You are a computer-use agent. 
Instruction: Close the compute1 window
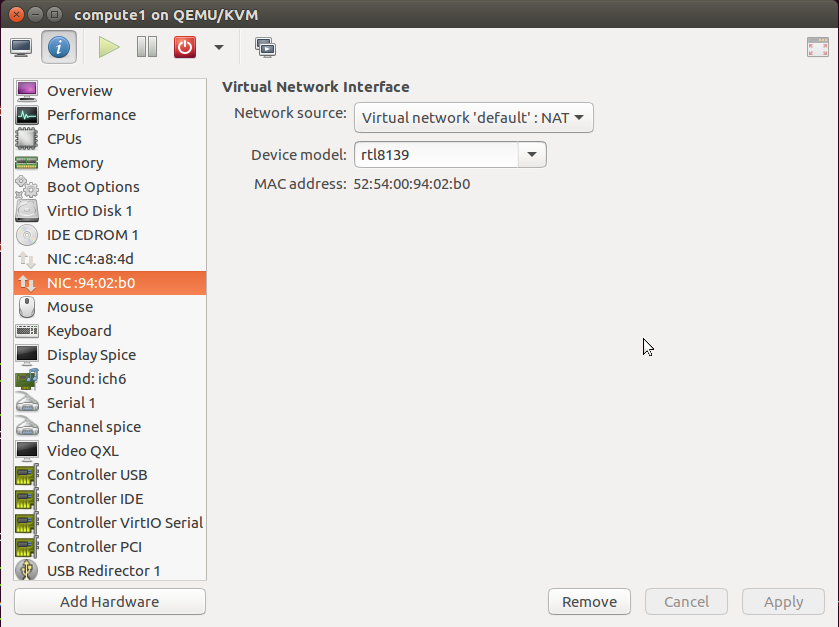pos(17,14)
